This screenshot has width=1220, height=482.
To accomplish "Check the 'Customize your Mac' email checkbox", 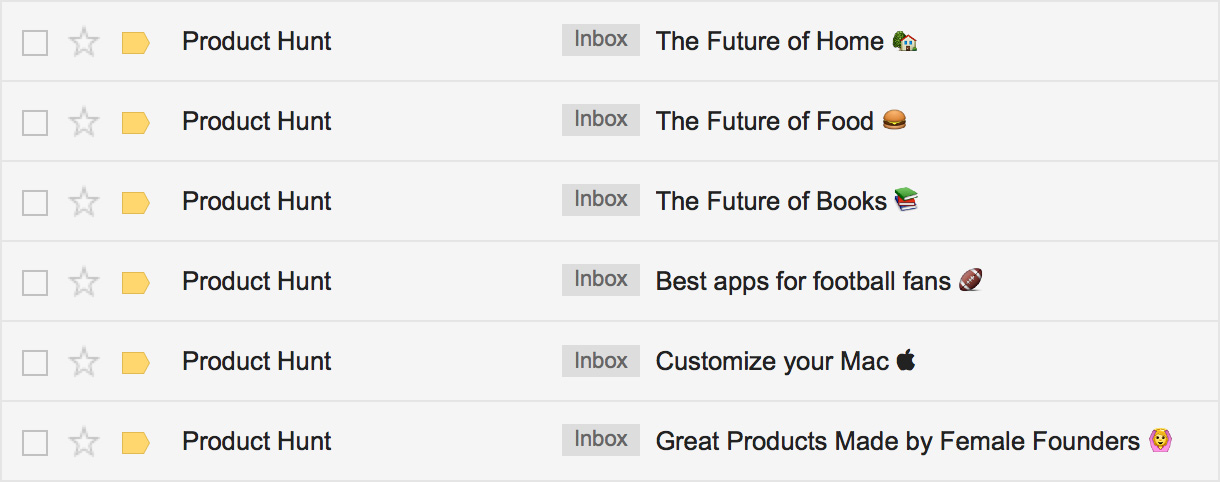I will point(35,362).
